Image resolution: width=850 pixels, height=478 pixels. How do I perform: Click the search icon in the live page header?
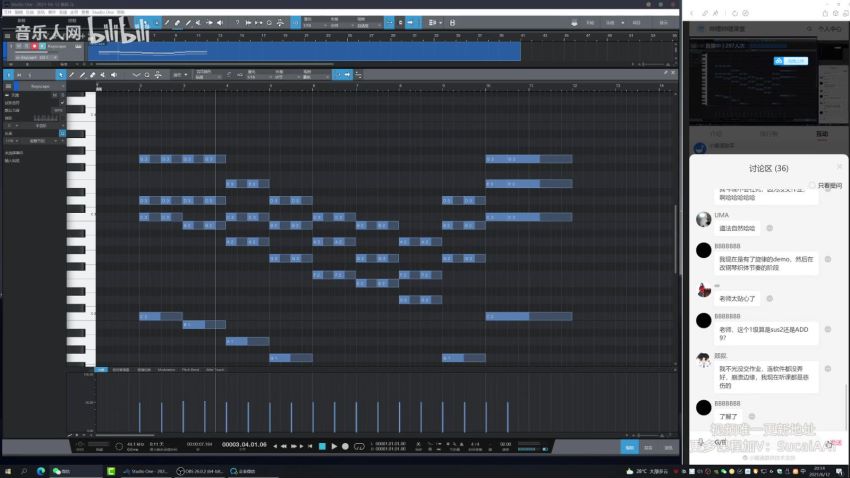809,29
